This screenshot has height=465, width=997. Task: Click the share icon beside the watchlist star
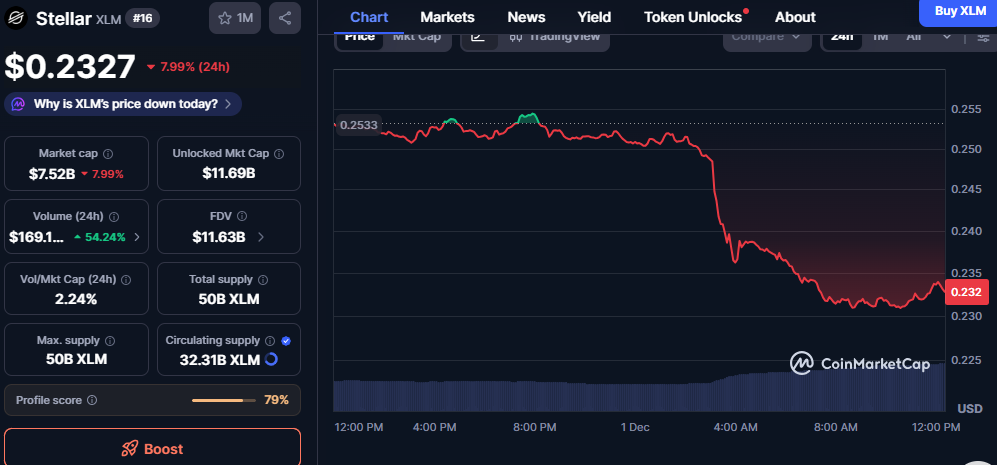coord(285,18)
